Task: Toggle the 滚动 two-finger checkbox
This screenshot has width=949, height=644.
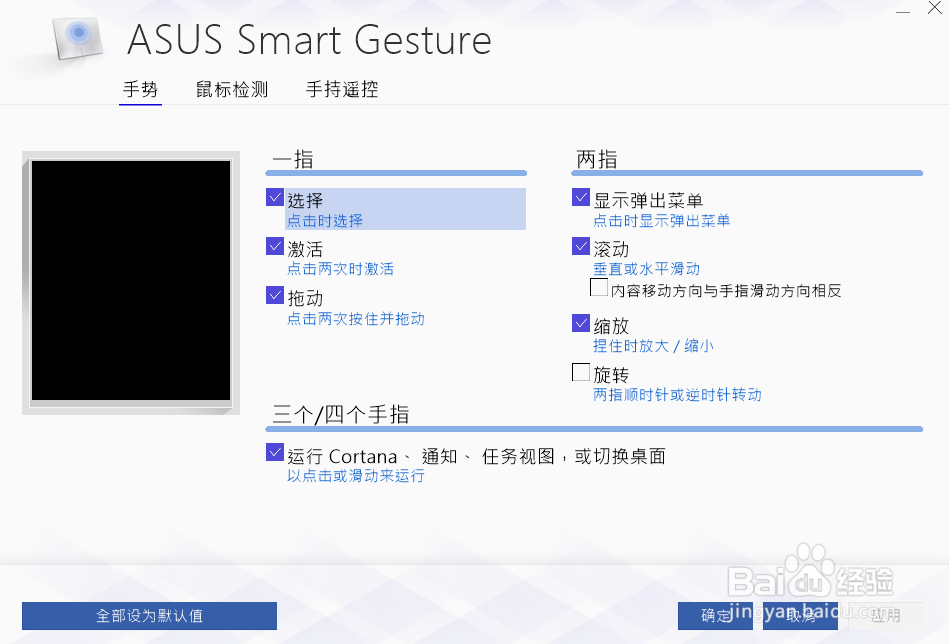Action: point(581,246)
